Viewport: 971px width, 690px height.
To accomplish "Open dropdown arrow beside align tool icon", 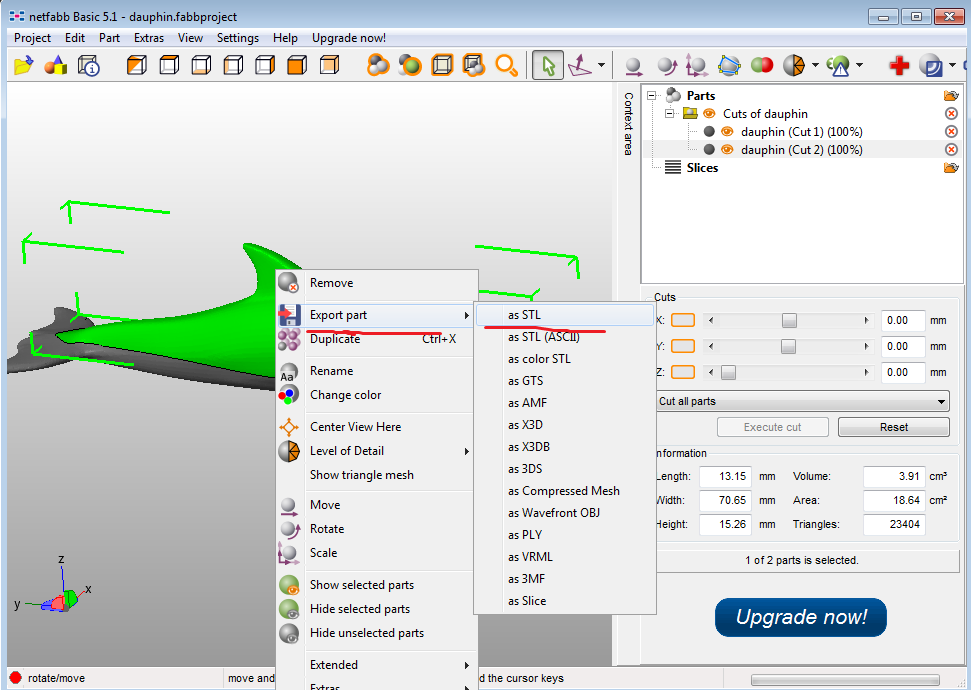I will pos(601,65).
